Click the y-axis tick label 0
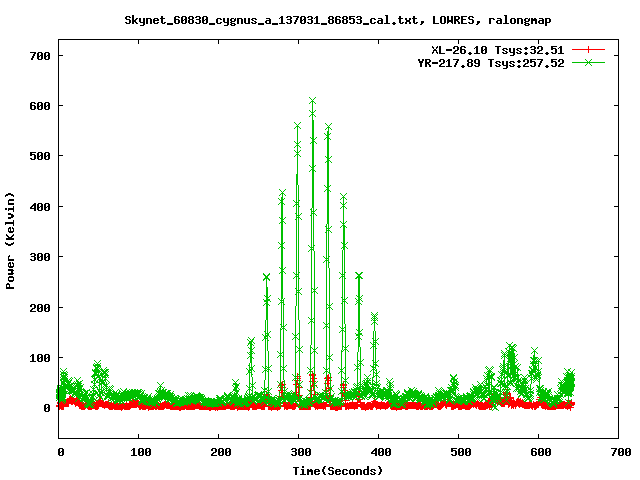 pyautogui.click(x=47, y=408)
